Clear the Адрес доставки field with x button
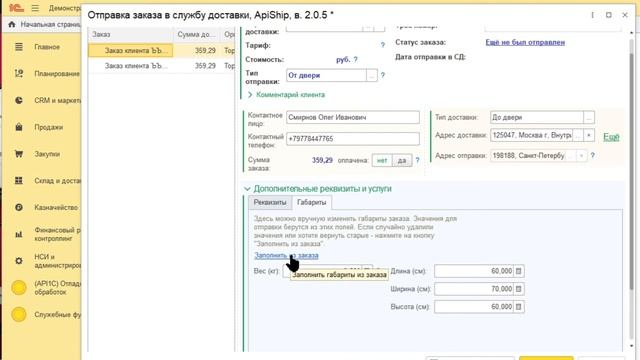Viewport: 640px width, 360px height. (x=589, y=135)
